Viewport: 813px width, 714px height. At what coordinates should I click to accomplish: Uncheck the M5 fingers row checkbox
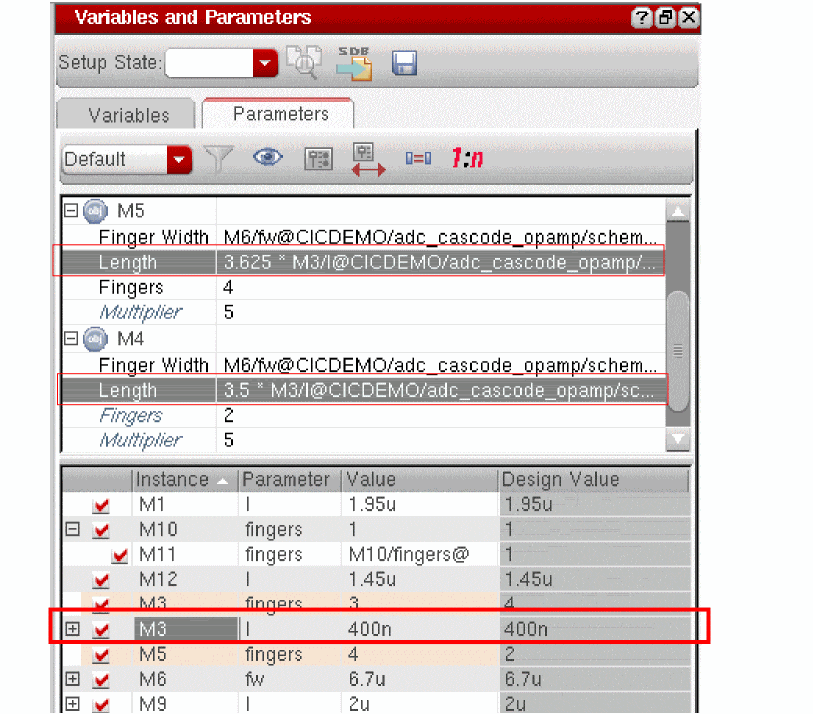(101, 655)
